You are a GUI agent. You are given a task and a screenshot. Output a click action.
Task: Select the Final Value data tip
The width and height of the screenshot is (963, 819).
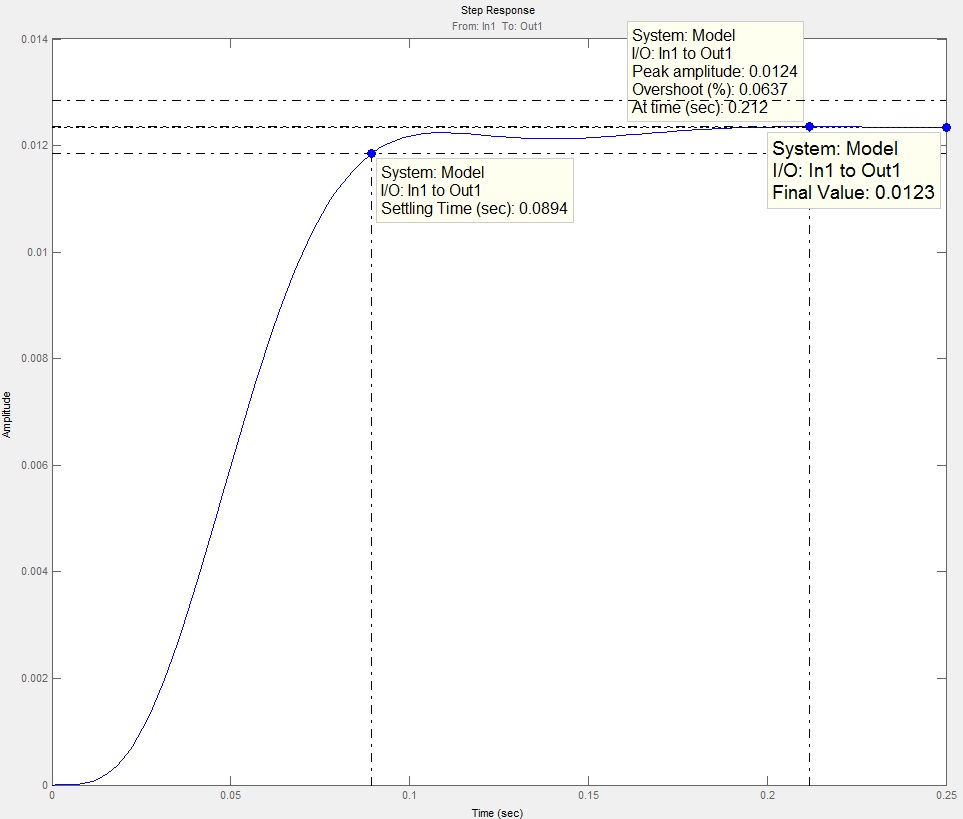tap(854, 171)
